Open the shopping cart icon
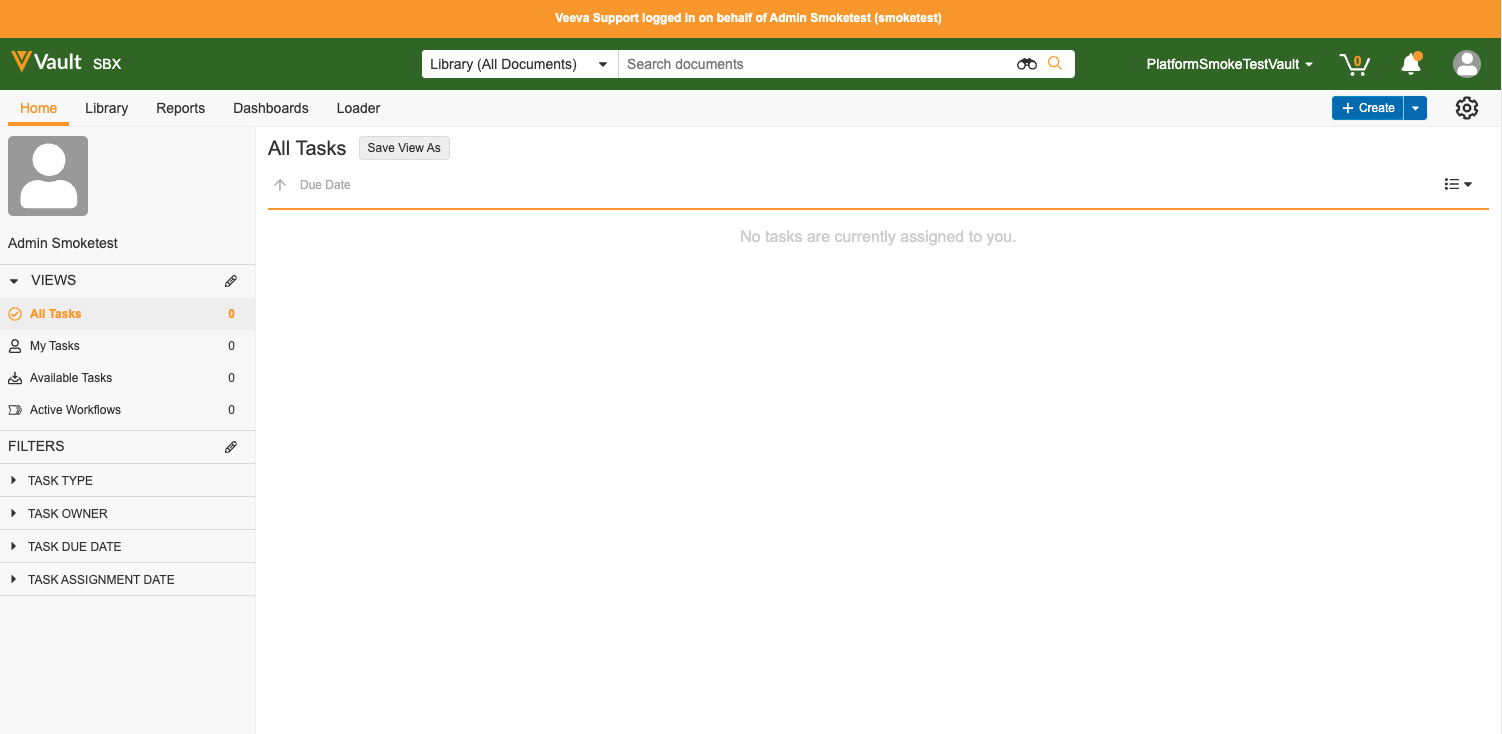This screenshot has height=734, width=1502. (x=1355, y=64)
